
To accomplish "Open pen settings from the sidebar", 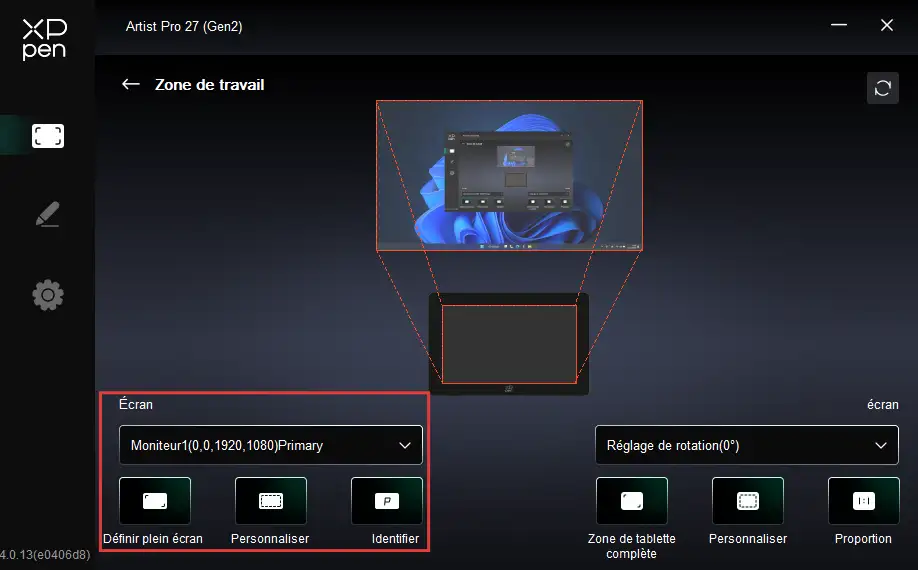I will 47,214.
